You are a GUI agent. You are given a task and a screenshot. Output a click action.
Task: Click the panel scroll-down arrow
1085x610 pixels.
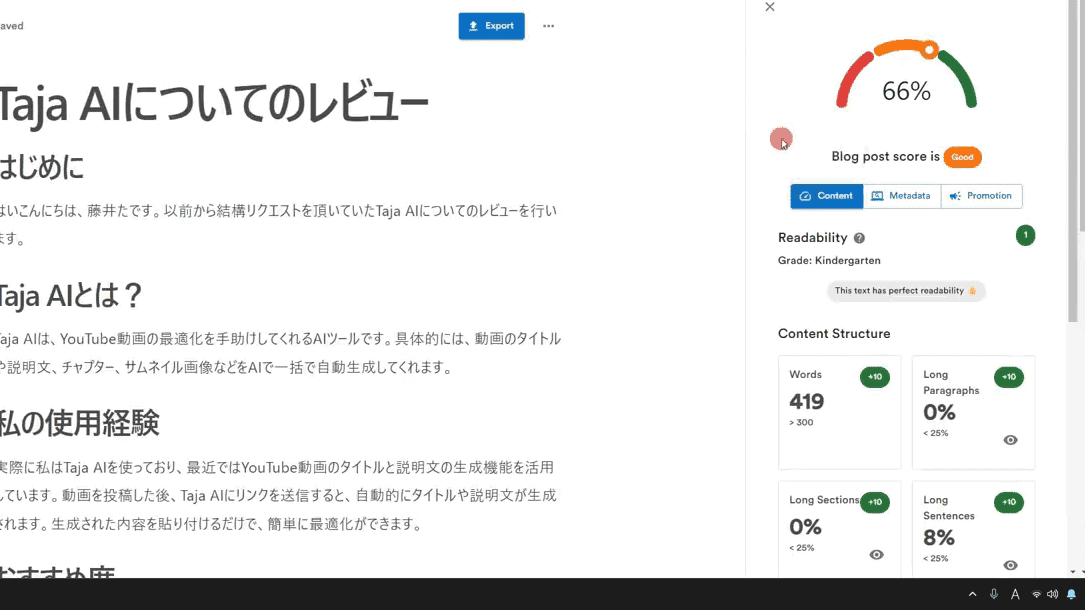1073,572
